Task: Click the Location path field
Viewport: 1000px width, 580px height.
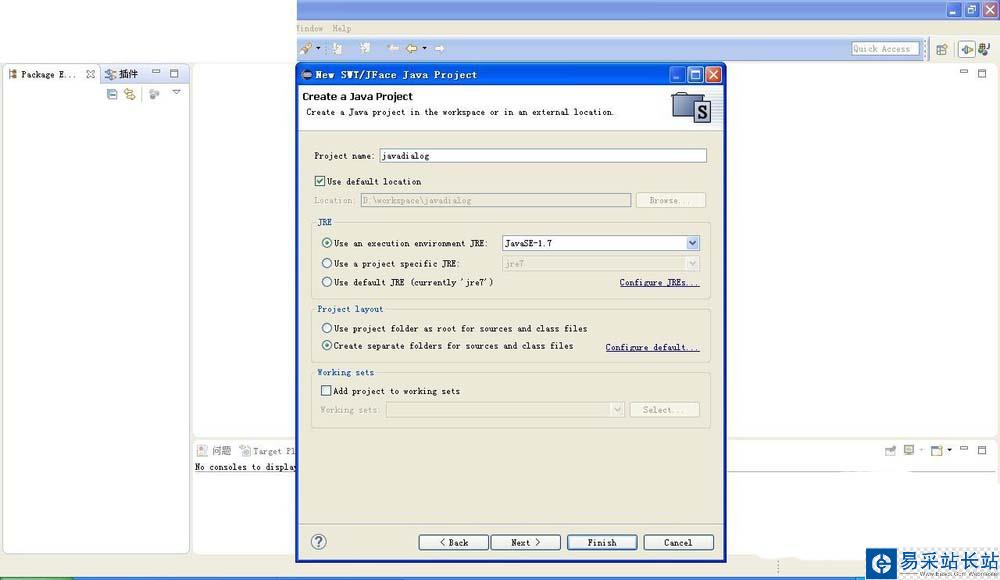Action: 496,200
